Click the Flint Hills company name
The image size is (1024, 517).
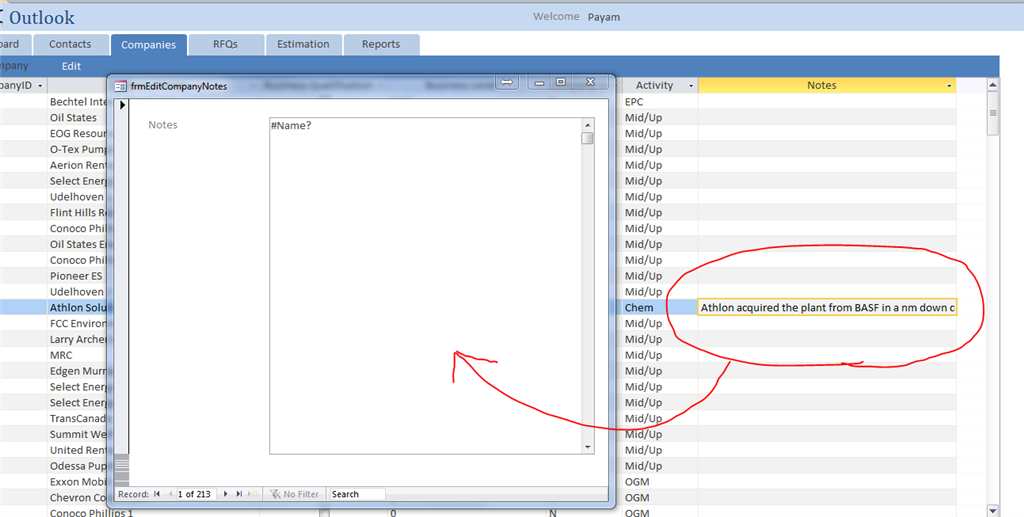(x=78, y=213)
